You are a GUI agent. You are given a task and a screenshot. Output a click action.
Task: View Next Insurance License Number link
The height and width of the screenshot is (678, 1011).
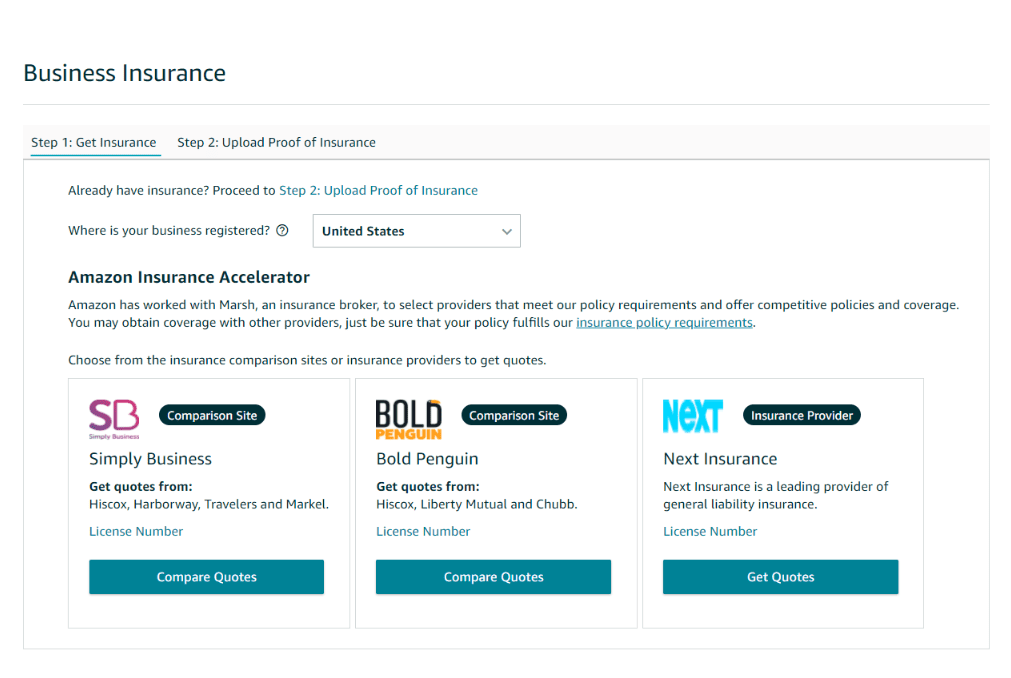pos(710,532)
